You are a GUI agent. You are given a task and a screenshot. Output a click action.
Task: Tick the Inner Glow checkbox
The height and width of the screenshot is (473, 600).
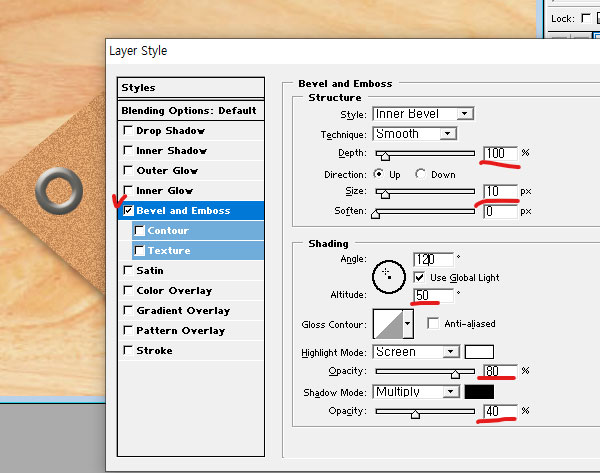tap(128, 190)
